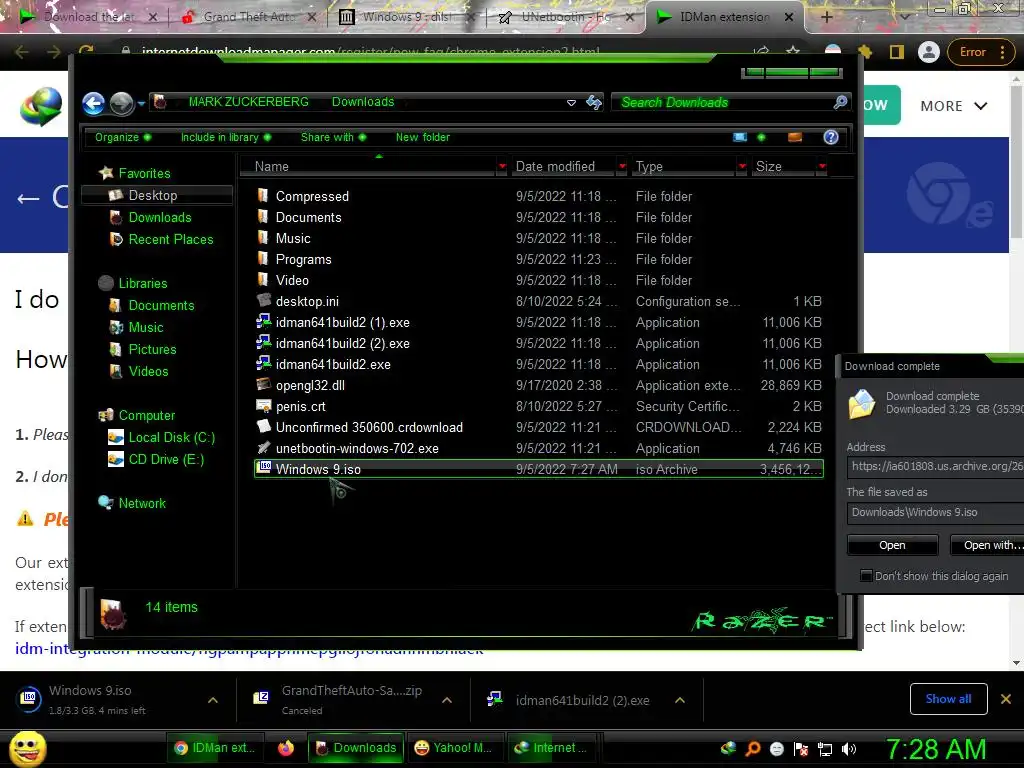This screenshot has height=768, width=1024.
Task: Click the Chrome share page icon
Action: (761, 52)
